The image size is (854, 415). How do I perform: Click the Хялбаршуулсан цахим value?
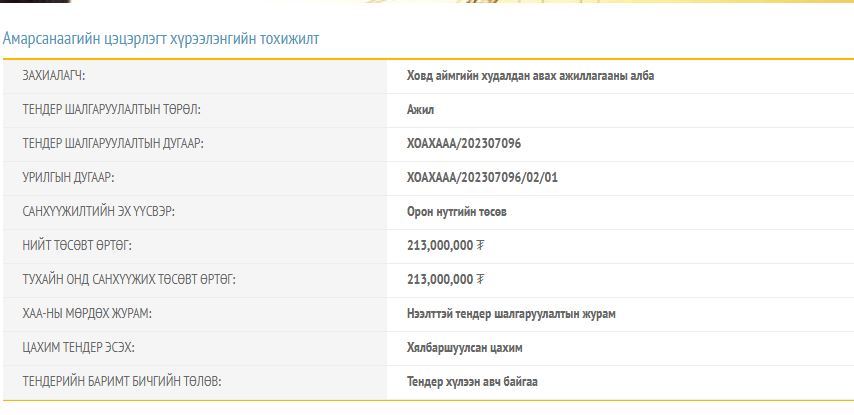[464, 347]
